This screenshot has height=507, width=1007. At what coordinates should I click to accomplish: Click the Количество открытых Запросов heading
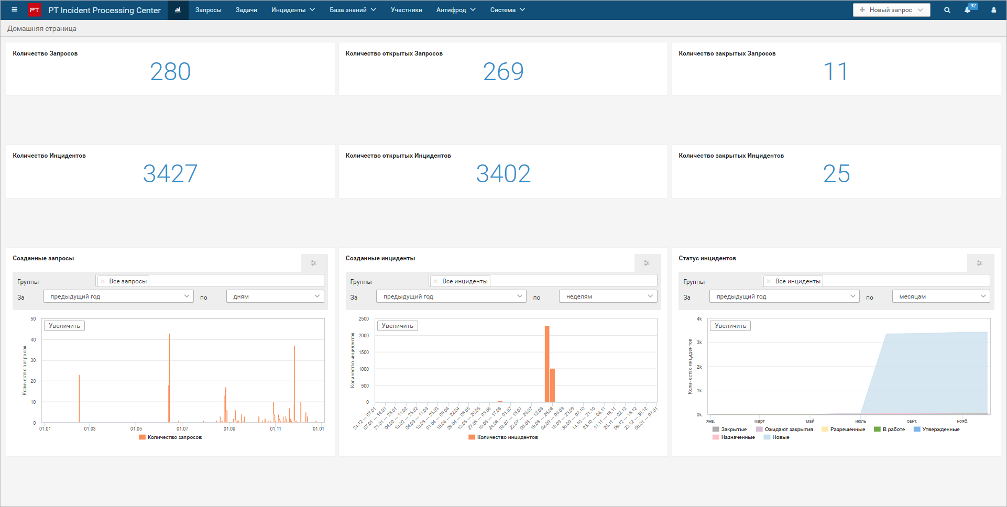coord(394,53)
